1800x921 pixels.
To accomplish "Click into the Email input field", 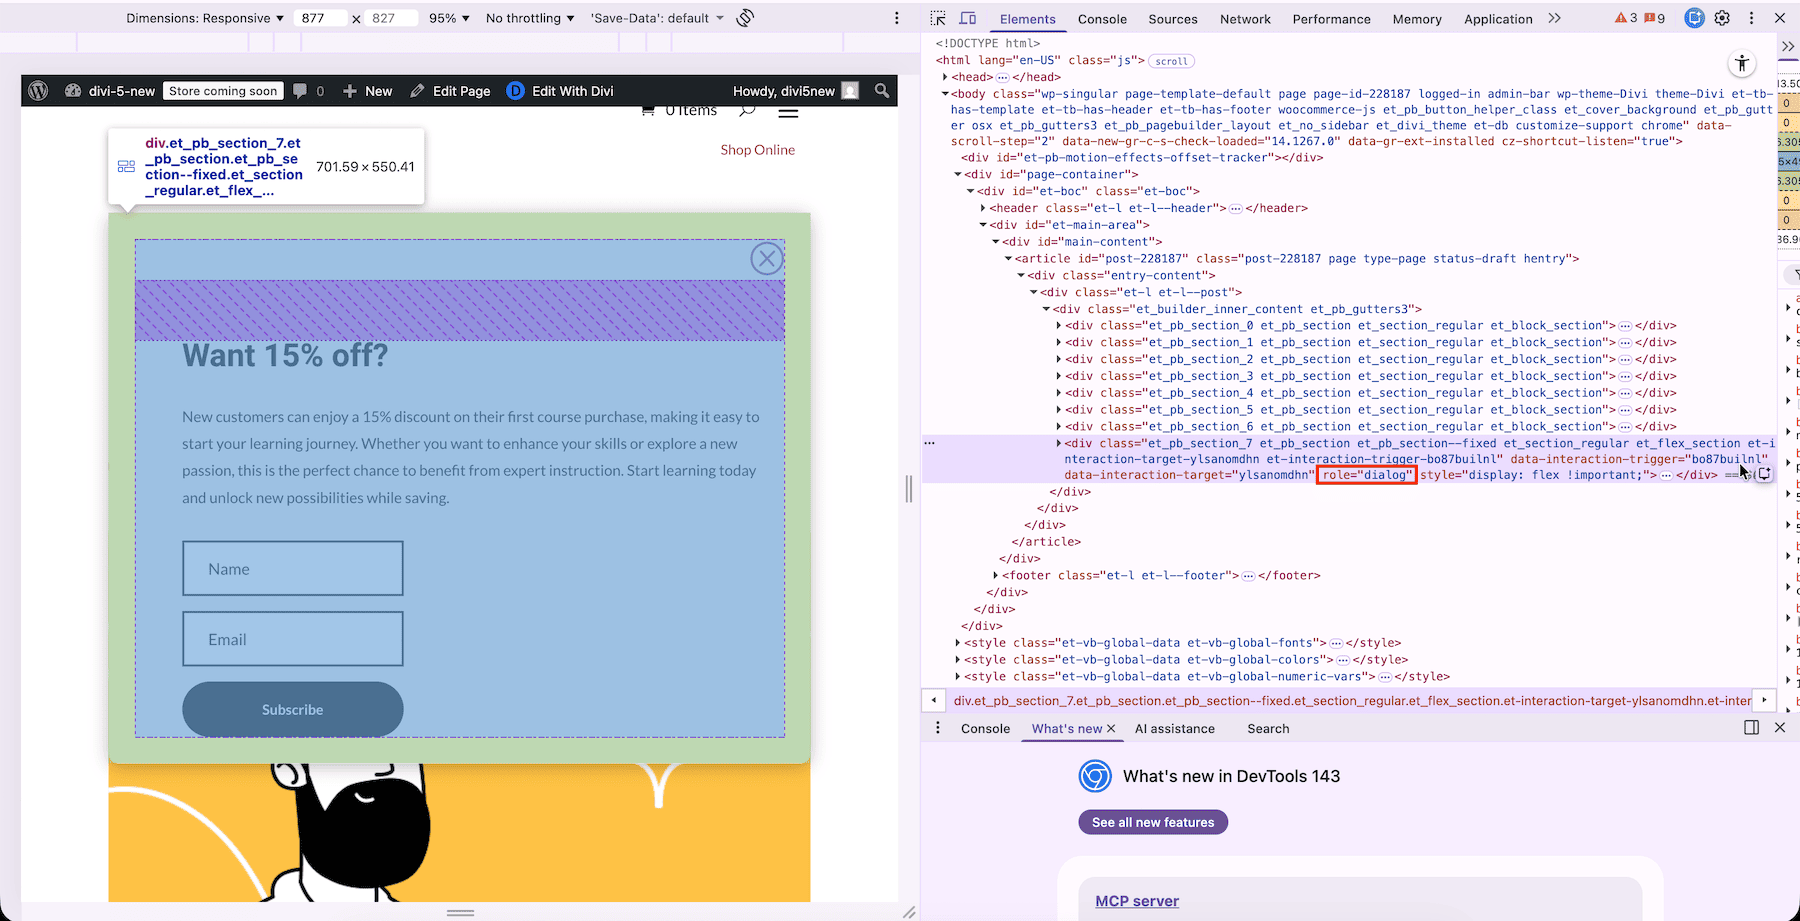I will point(292,639).
